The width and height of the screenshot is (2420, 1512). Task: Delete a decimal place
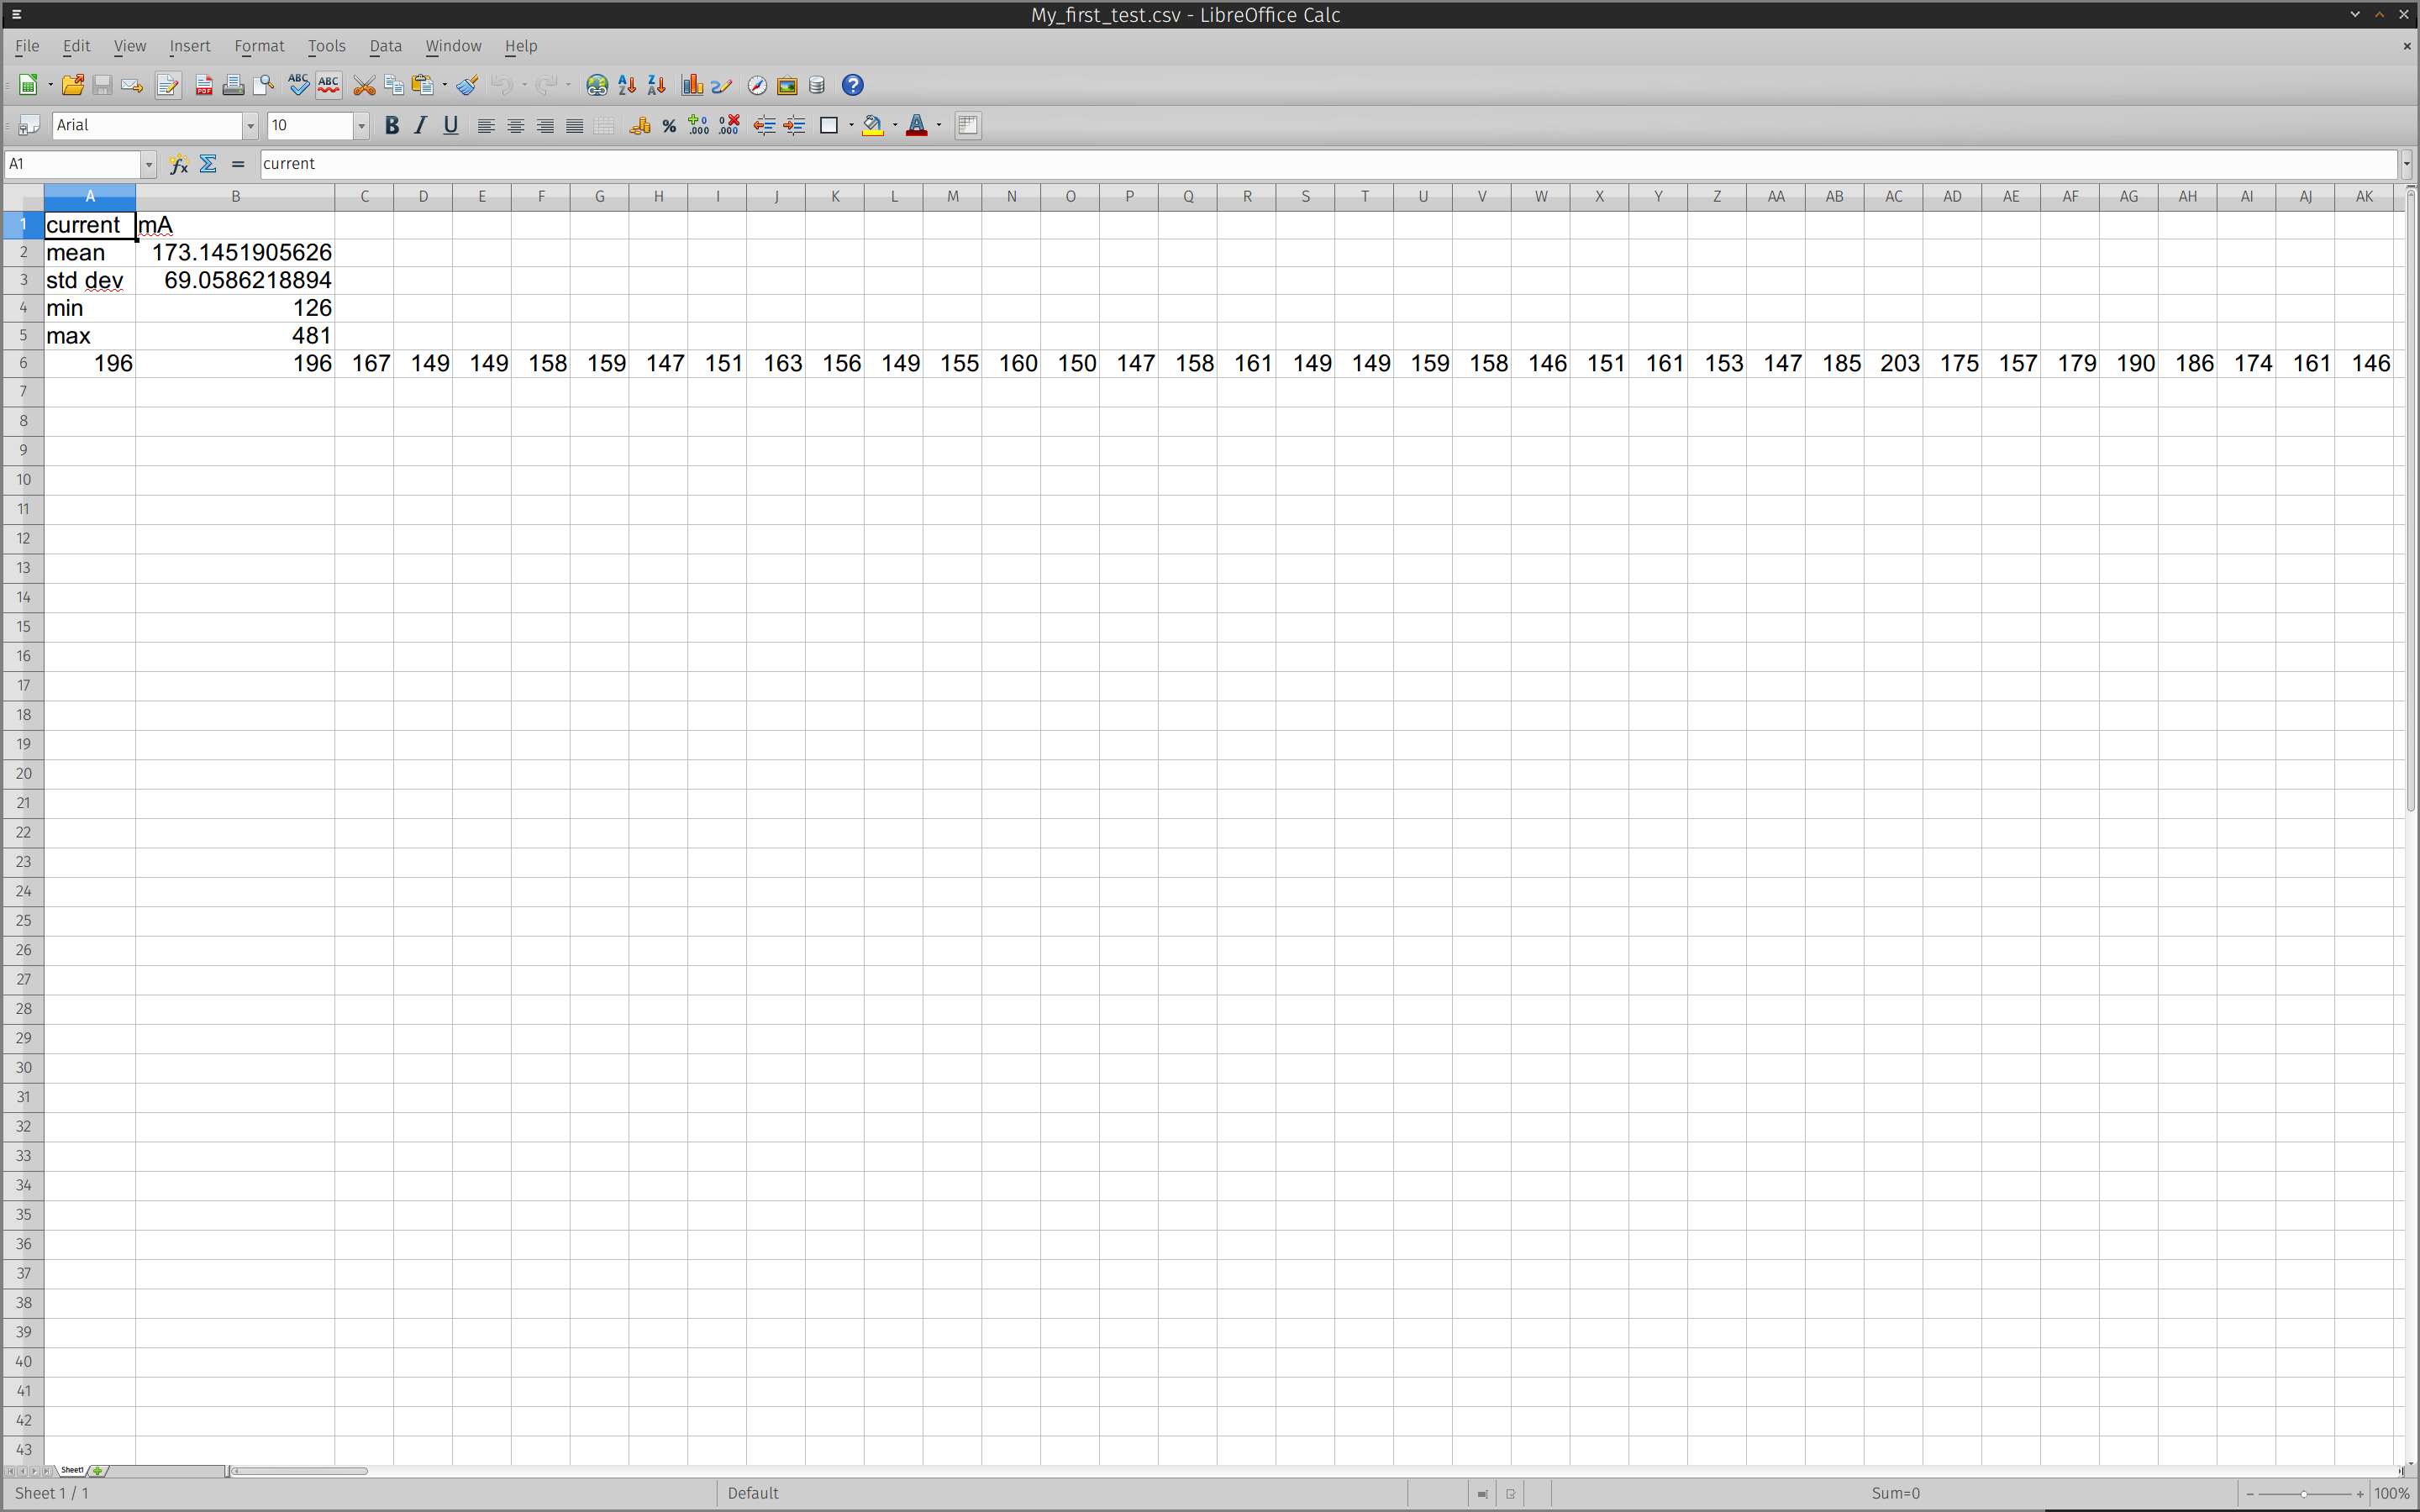[x=729, y=125]
